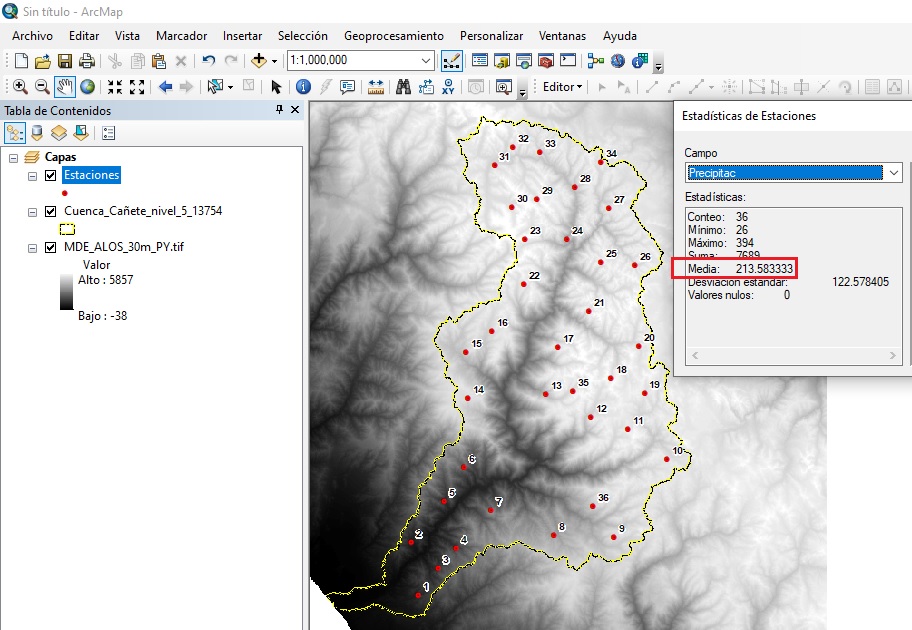
Task: Toggle visibility of the Estaciones layer
Action: [x=51, y=175]
